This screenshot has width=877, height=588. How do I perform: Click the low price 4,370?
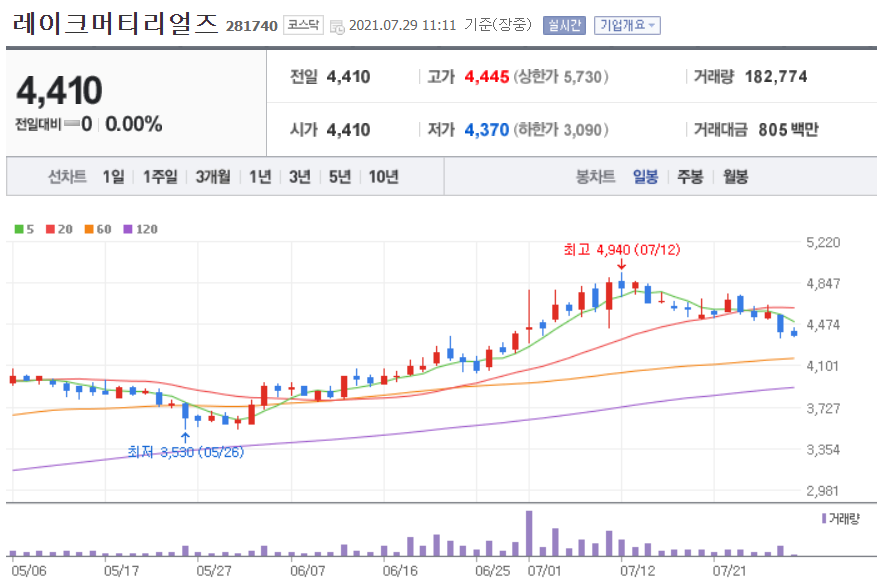tap(487, 130)
